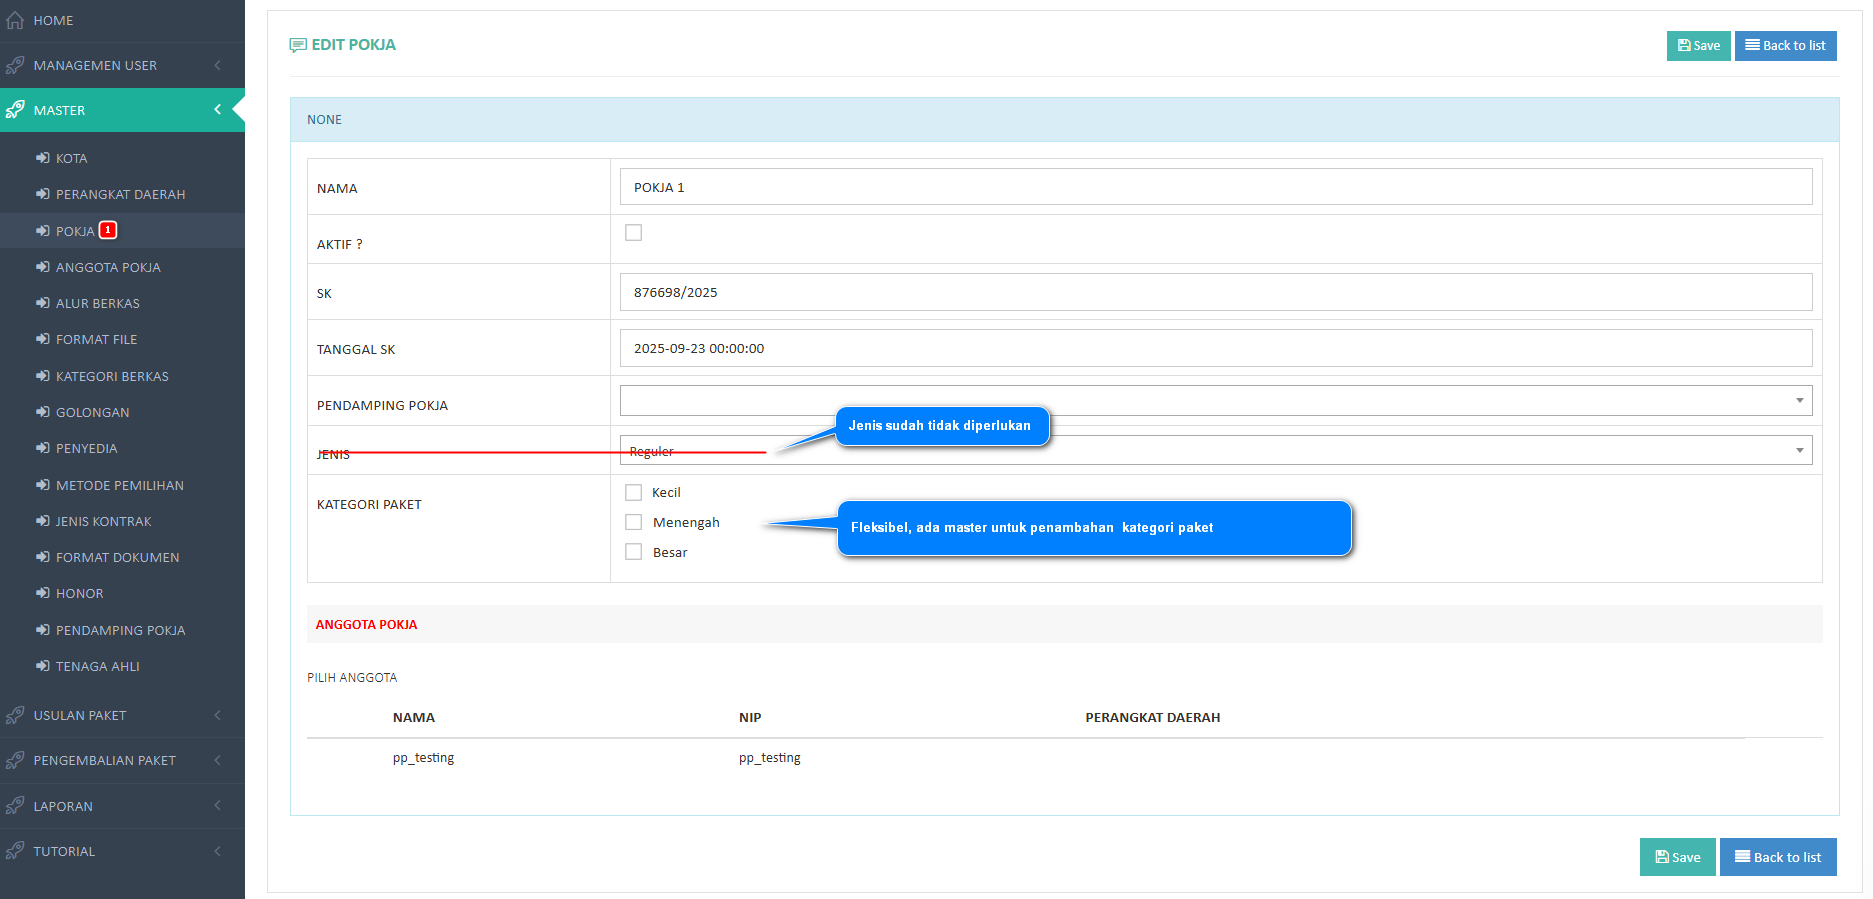Image resolution: width=1873 pixels, height=899 pixels.
Task: Toggle the Aktif checkbox
Action: pyautogui.click(x=633, y=233)
